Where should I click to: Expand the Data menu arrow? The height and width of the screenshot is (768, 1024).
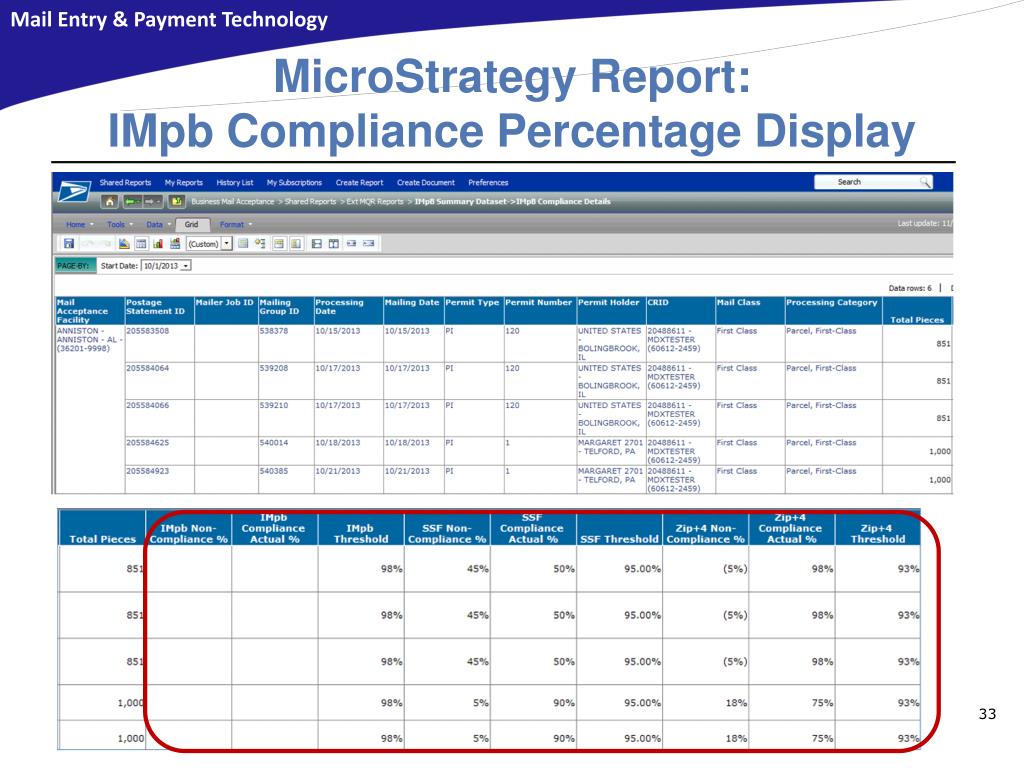tap(169, 225)
